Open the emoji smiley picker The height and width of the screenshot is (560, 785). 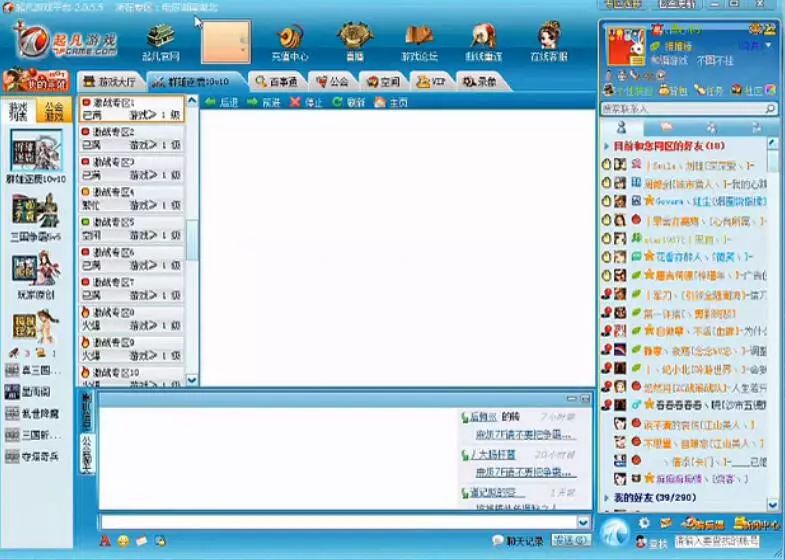point(123,540)
